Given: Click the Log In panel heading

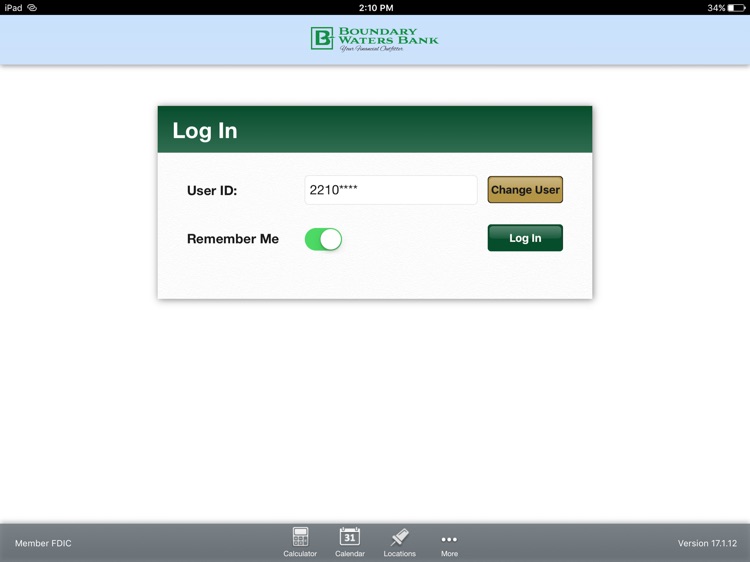Looking at the screenshot, I should 205,131.
